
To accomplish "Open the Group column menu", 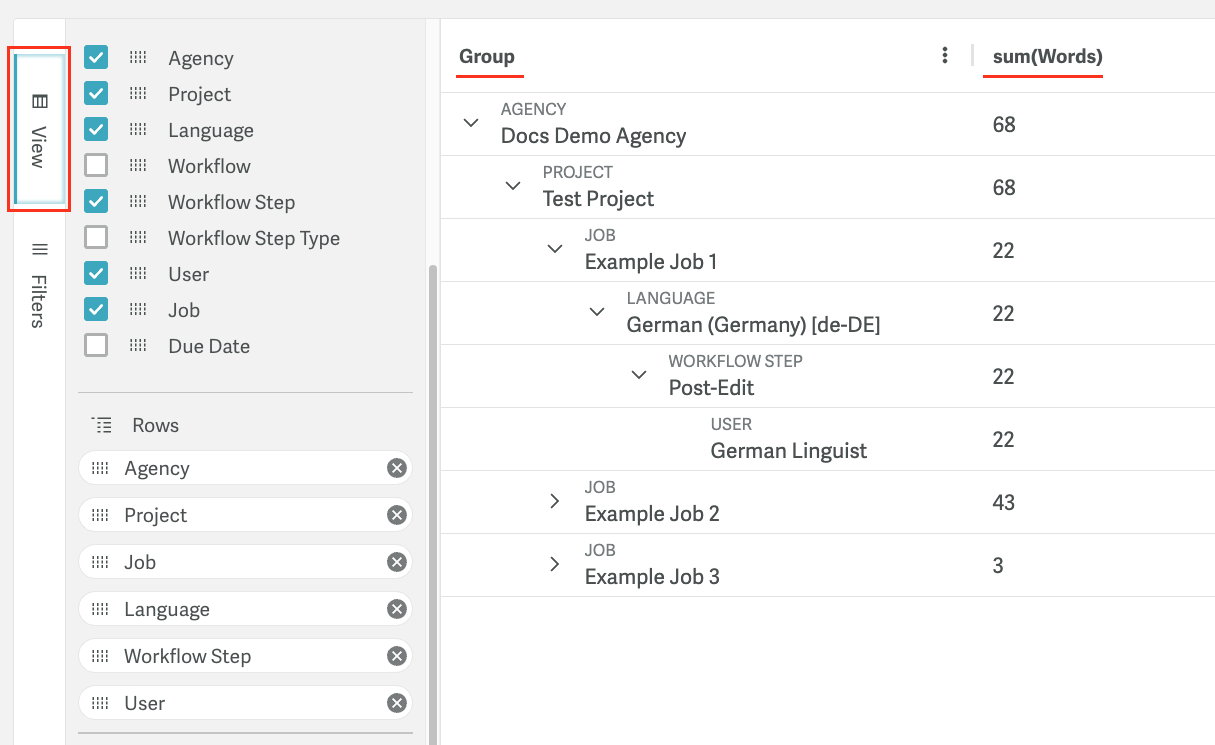I will click(945, 56).
